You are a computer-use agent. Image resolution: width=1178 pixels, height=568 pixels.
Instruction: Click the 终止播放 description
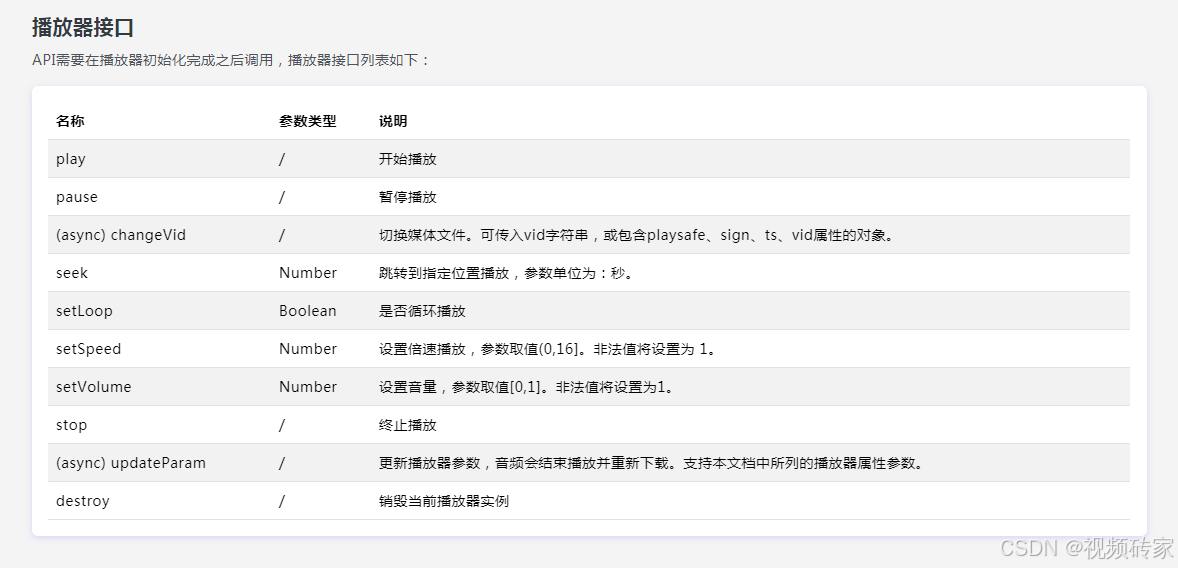tap(408, 425)
